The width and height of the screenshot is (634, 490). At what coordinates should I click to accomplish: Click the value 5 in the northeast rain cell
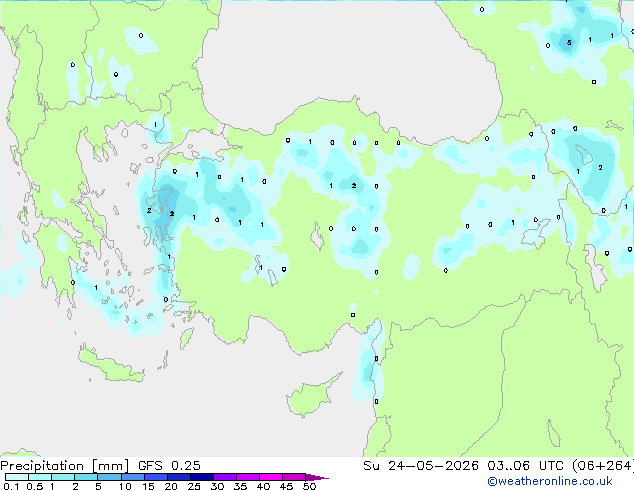click(569, 42)
